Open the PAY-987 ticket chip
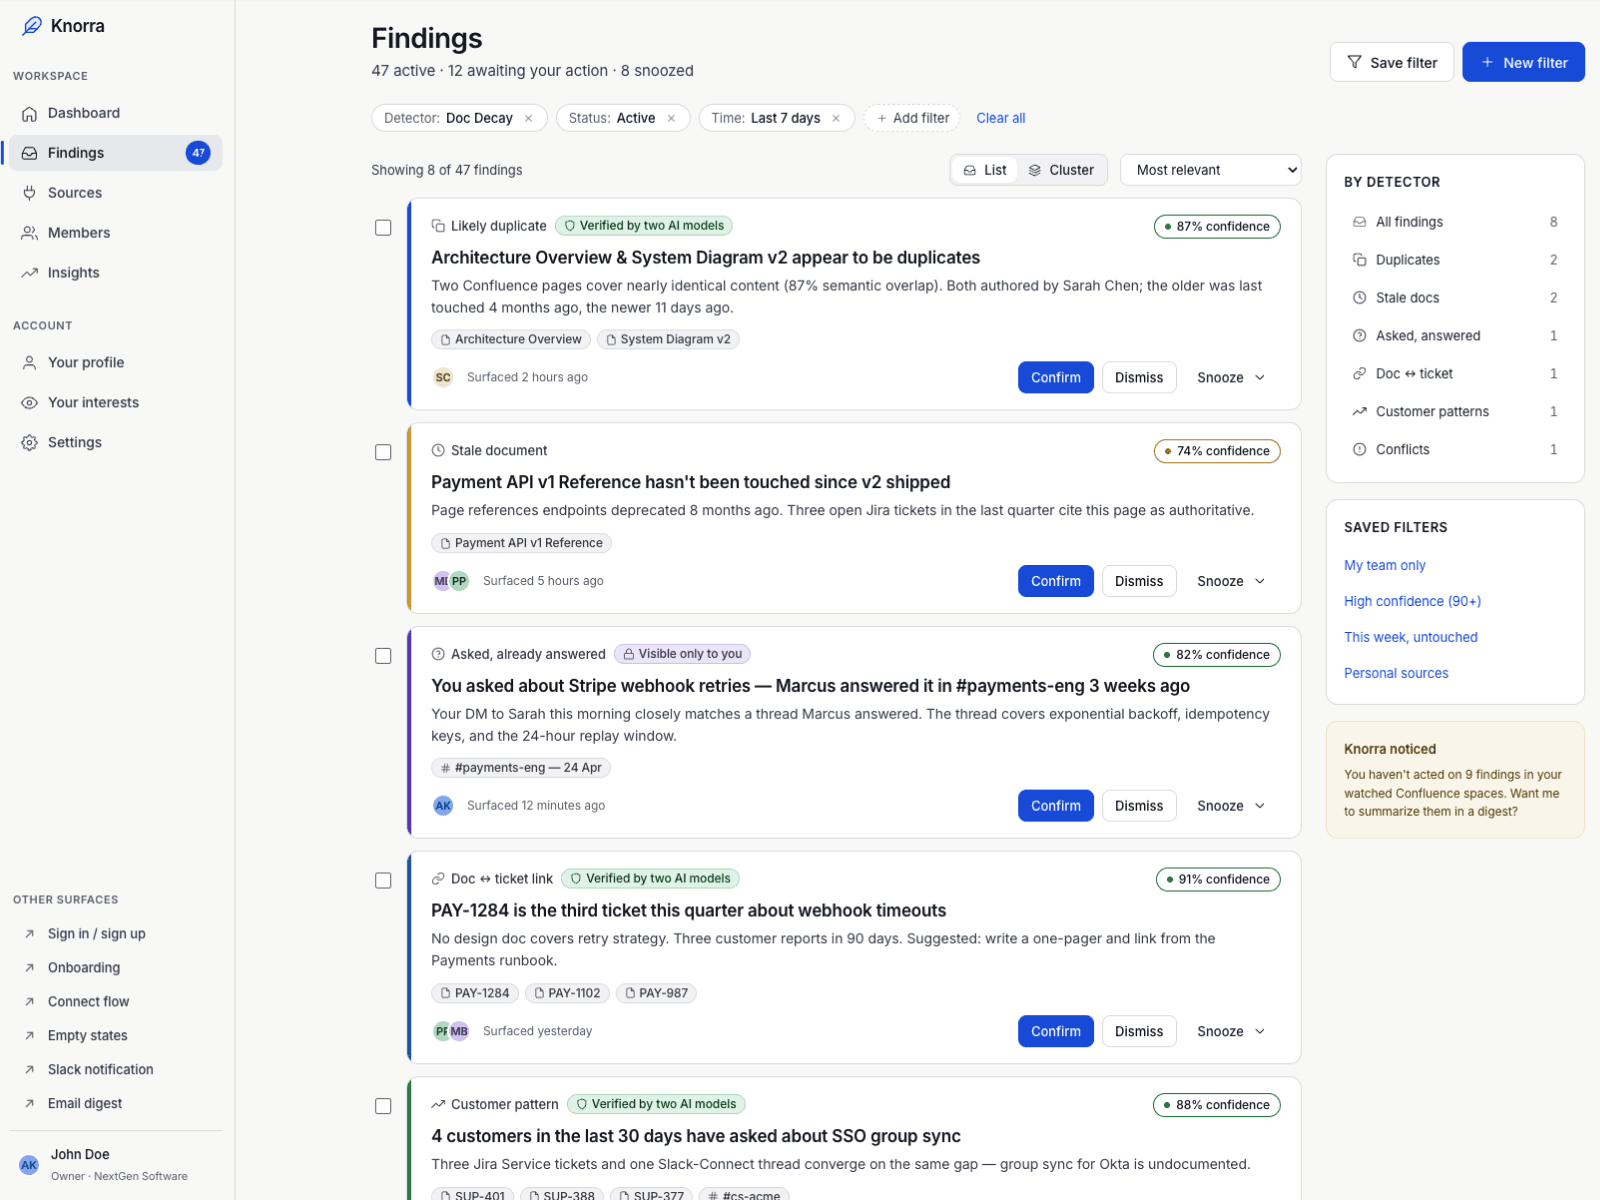The width and height of the screenshot is (1600, 1200). click(656, 993)
